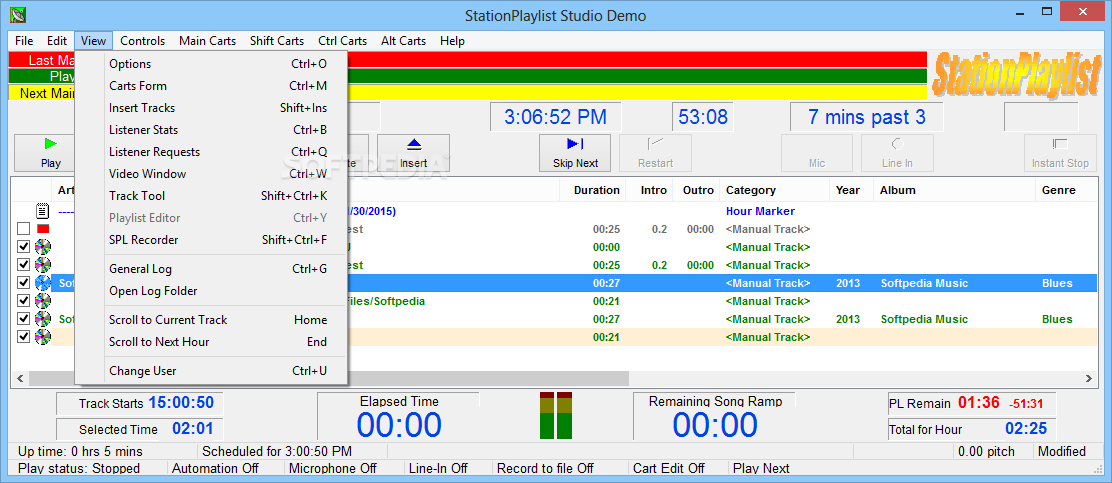Click the 3:06:52 PM clock display

(x=555, y=117)
